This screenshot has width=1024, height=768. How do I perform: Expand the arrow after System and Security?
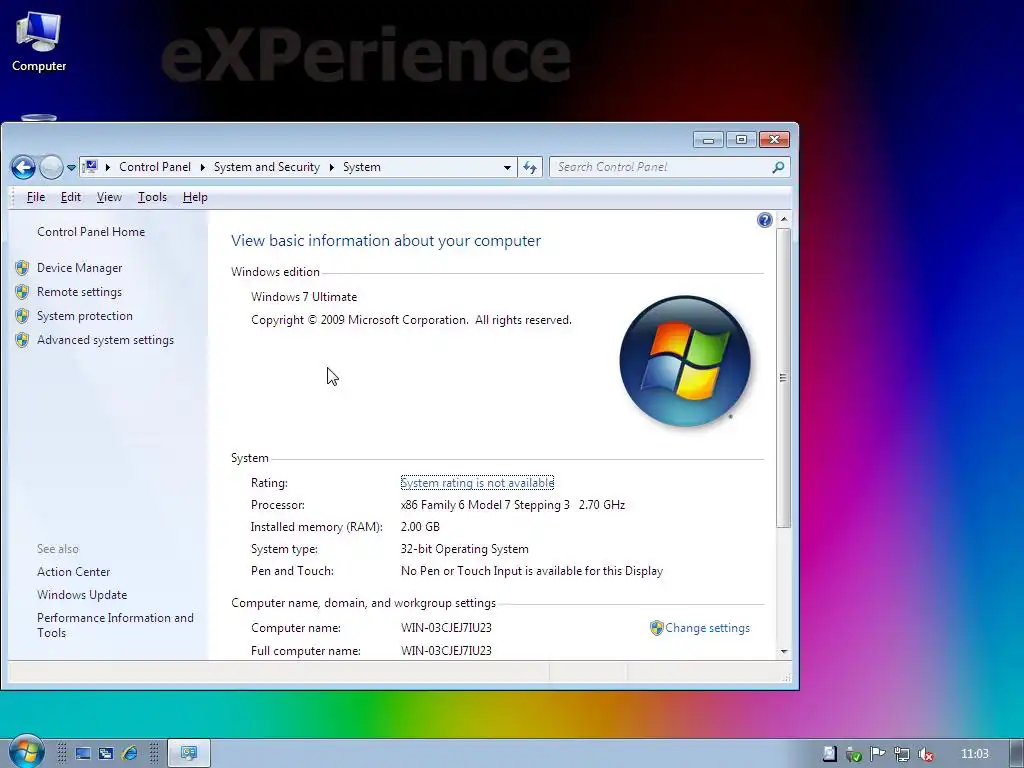331,167
